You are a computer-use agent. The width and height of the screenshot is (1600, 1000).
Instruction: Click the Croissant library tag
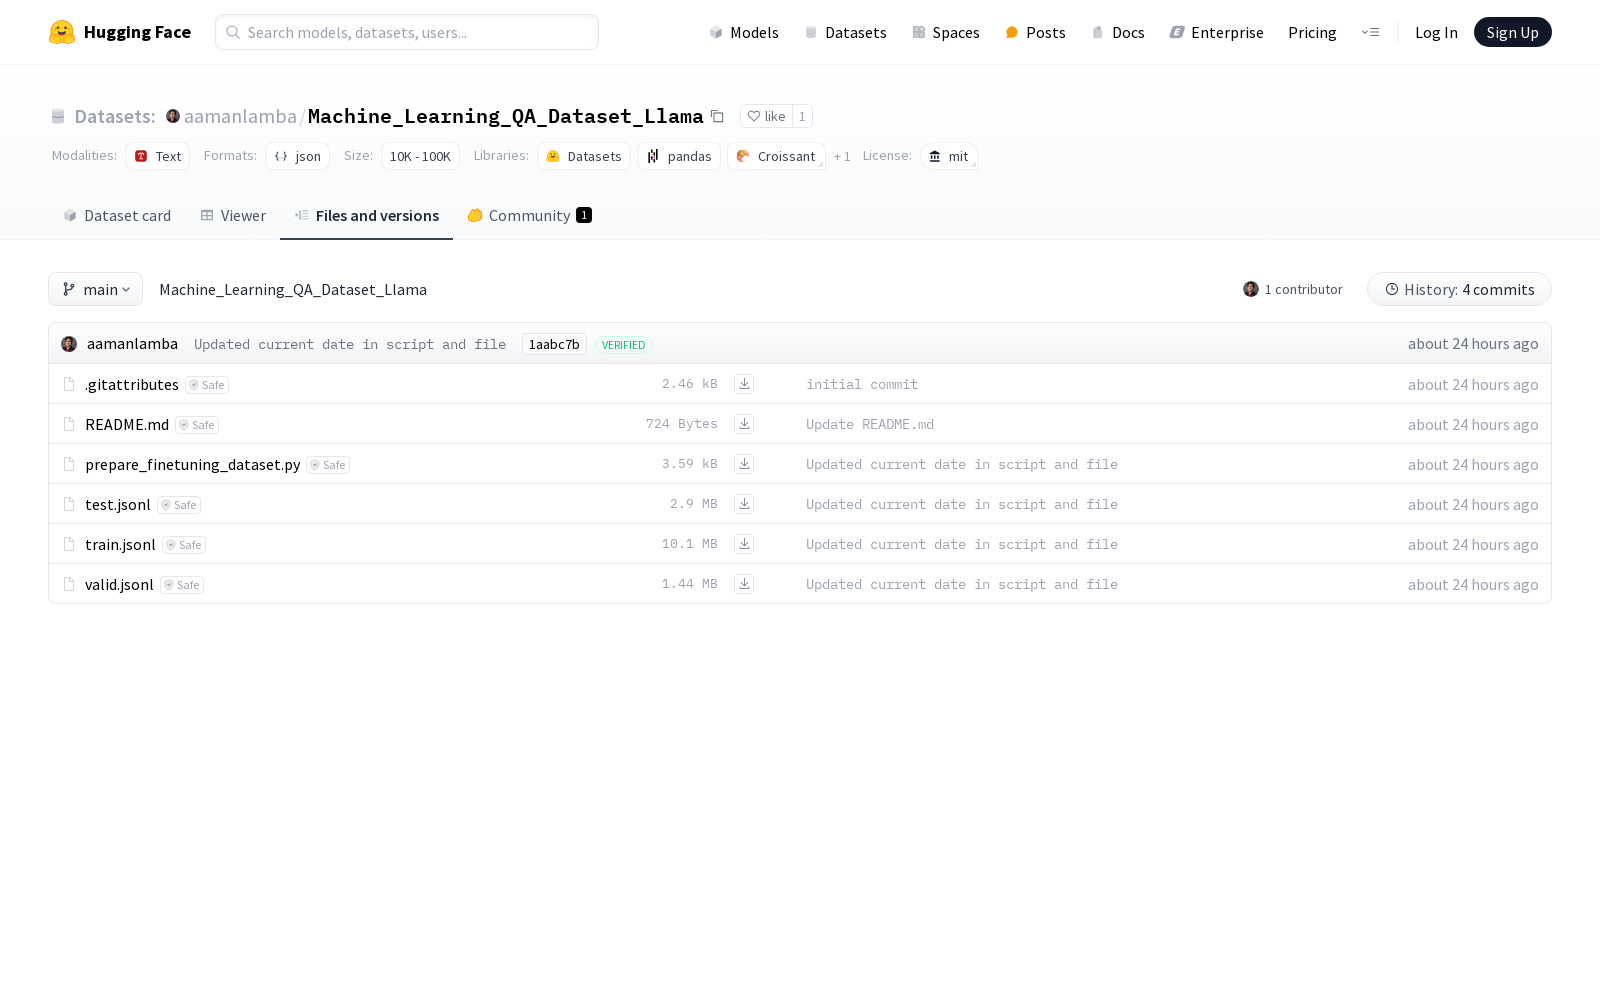(777, 156)
